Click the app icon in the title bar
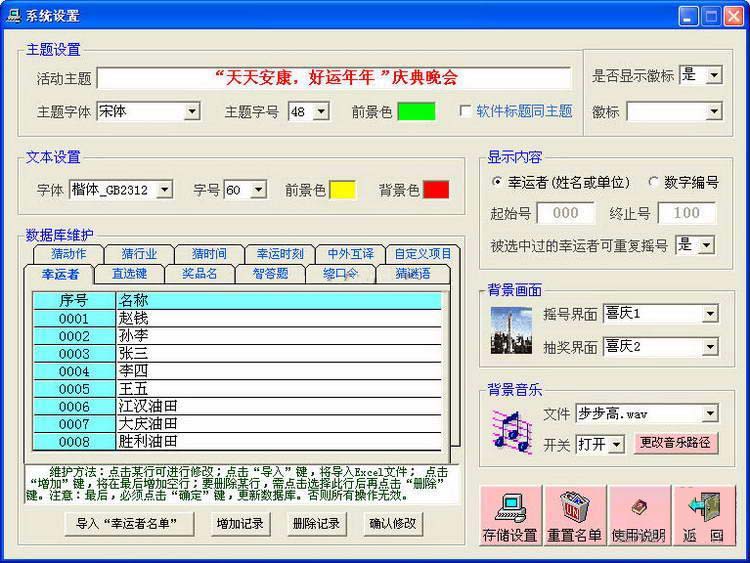This screenshot has height=563, width=750. [x=13, y=16]
